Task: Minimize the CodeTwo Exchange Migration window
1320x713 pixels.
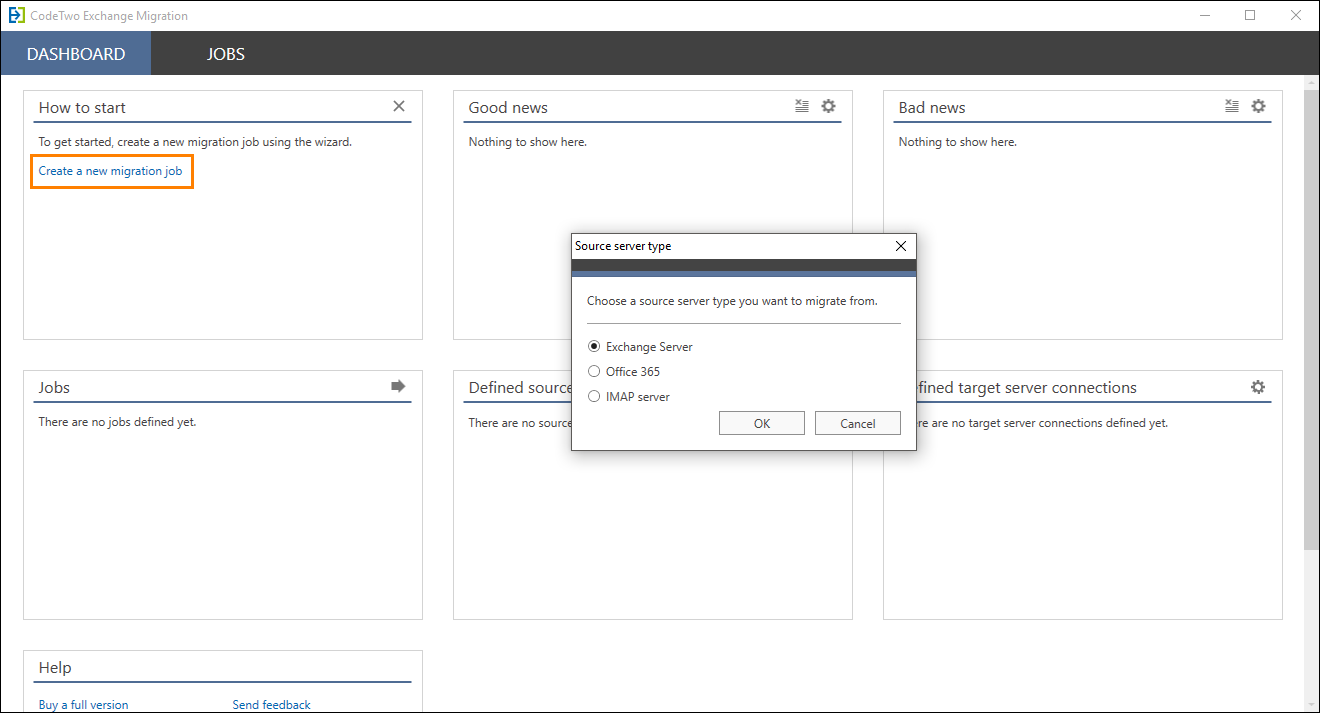Action: [1205, 15]
